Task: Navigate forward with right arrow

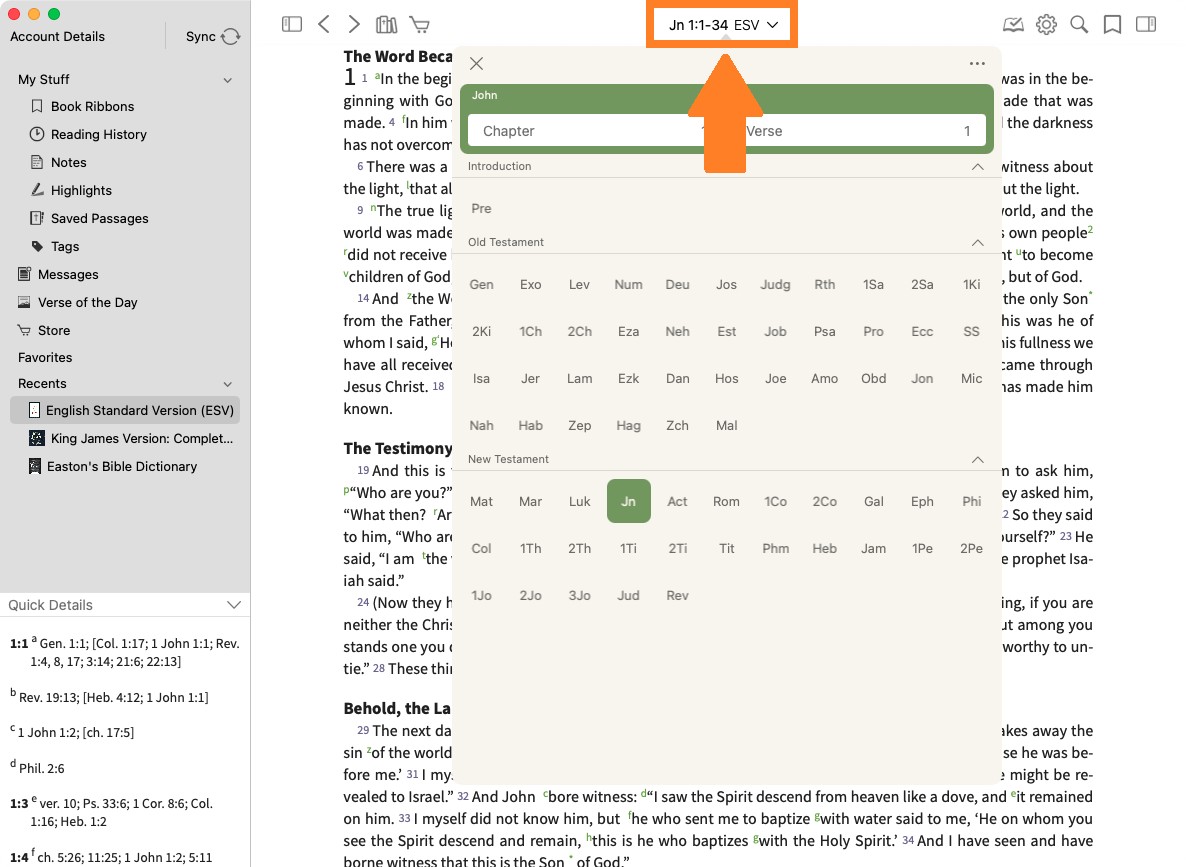Action: point(354,24)
